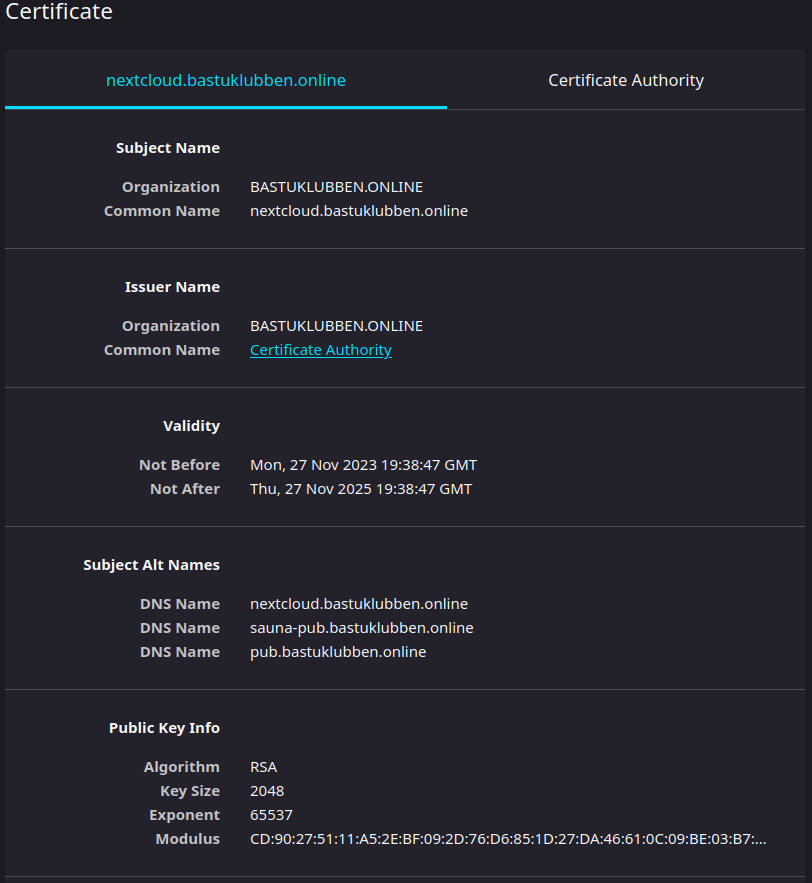Image resolution: width=812 pixels, height=883 pixels.
Task: Click the Key Size value 2048
Action: tap(267, 791)
